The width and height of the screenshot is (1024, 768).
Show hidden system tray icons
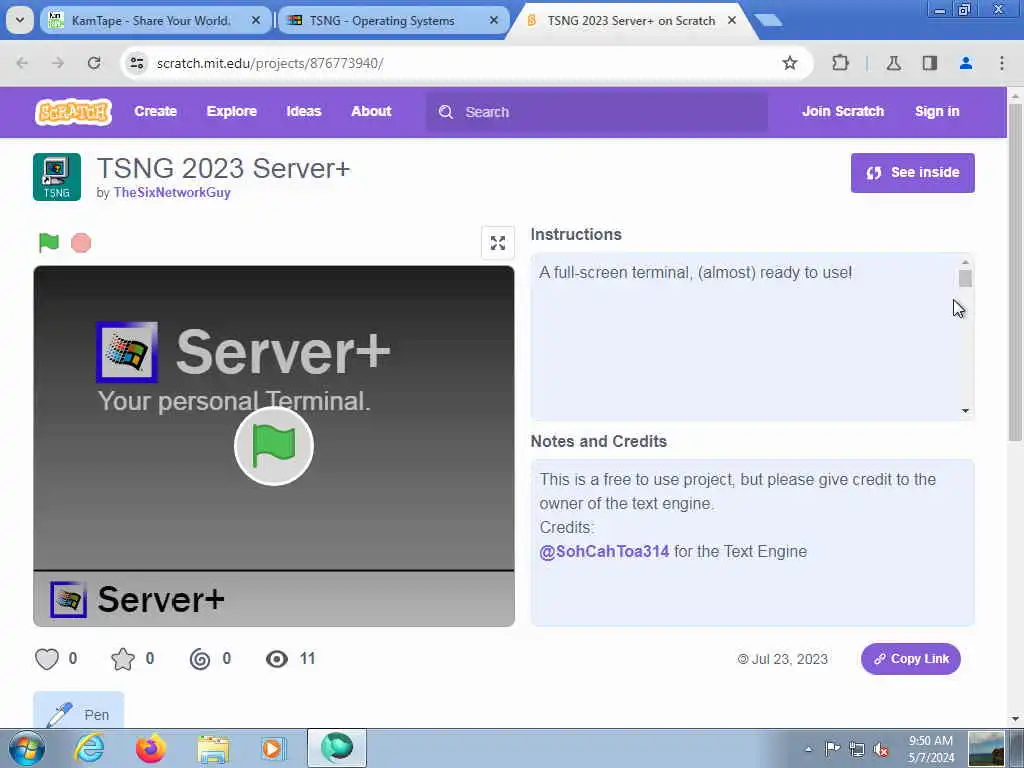coord(808,749)
